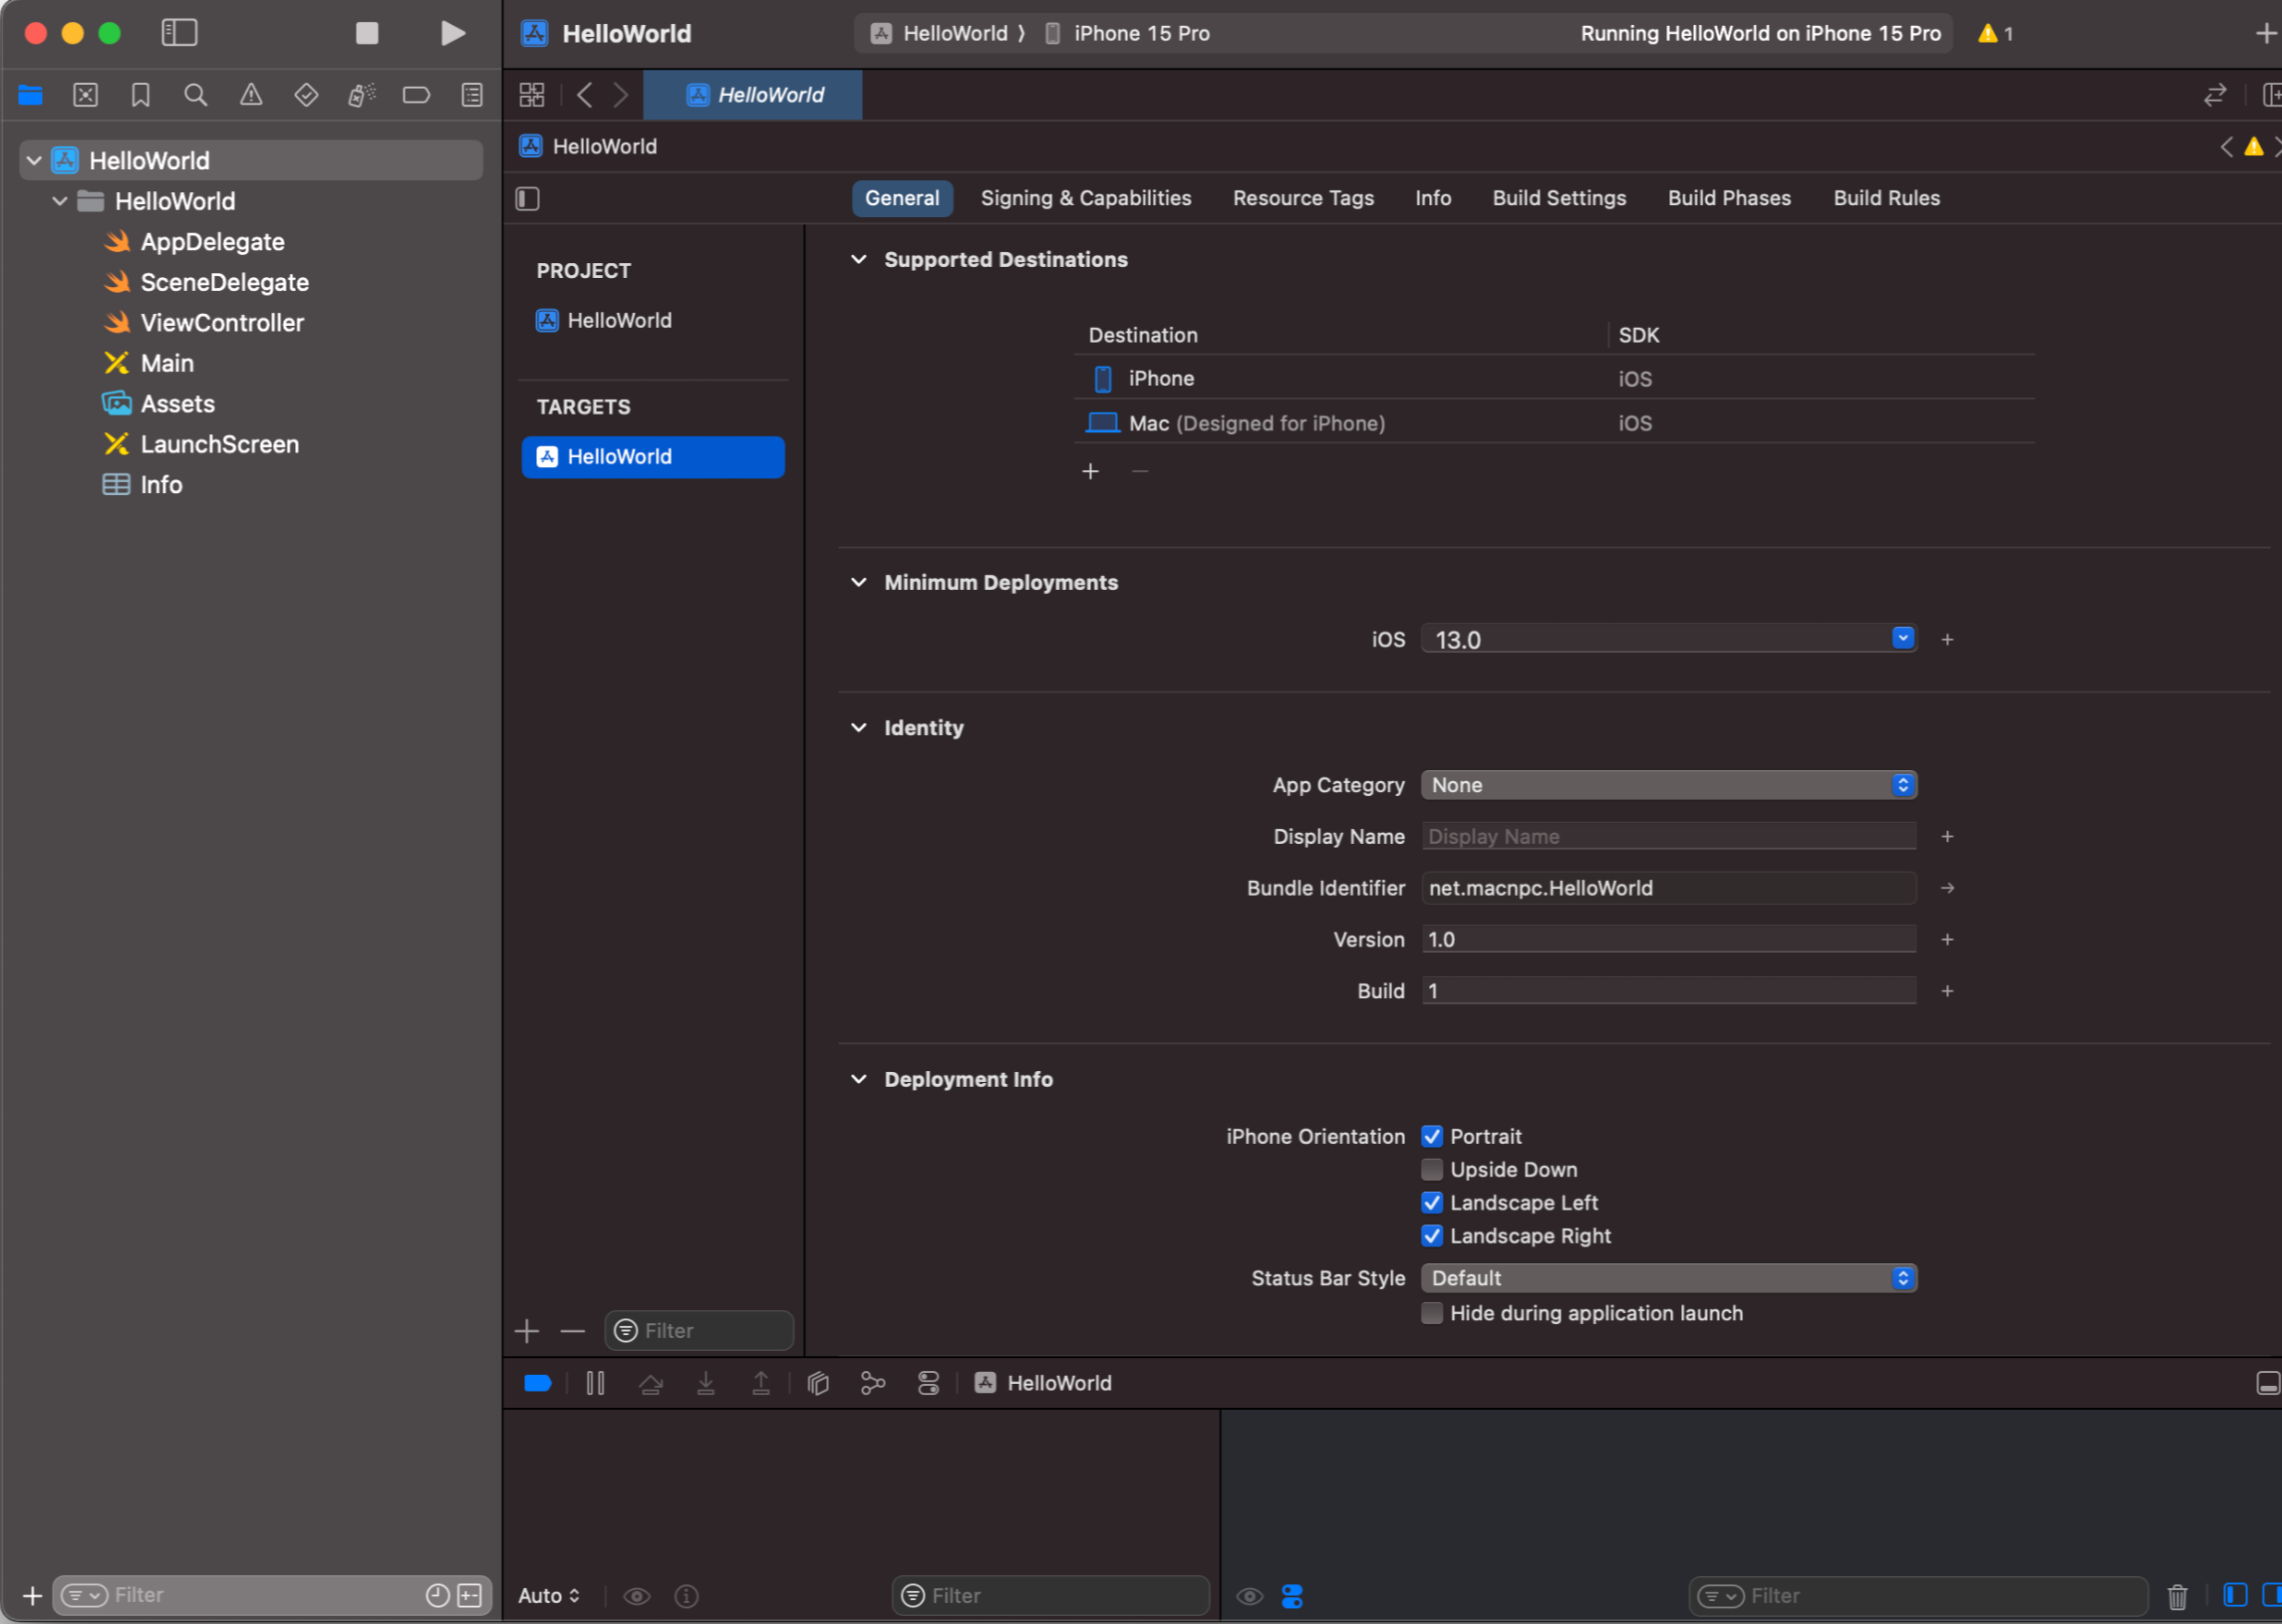The width and height of the screenshot is (2282, 1624).
Task: Collapse the Minimum Deployments section
Action: click(858, 582)
